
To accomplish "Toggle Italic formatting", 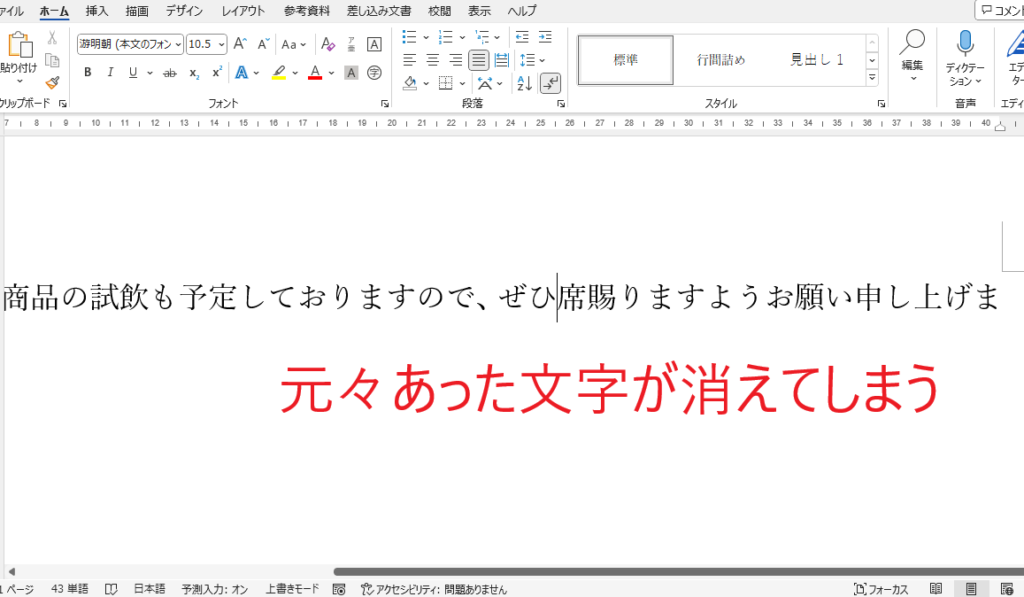I will (110, 73).
